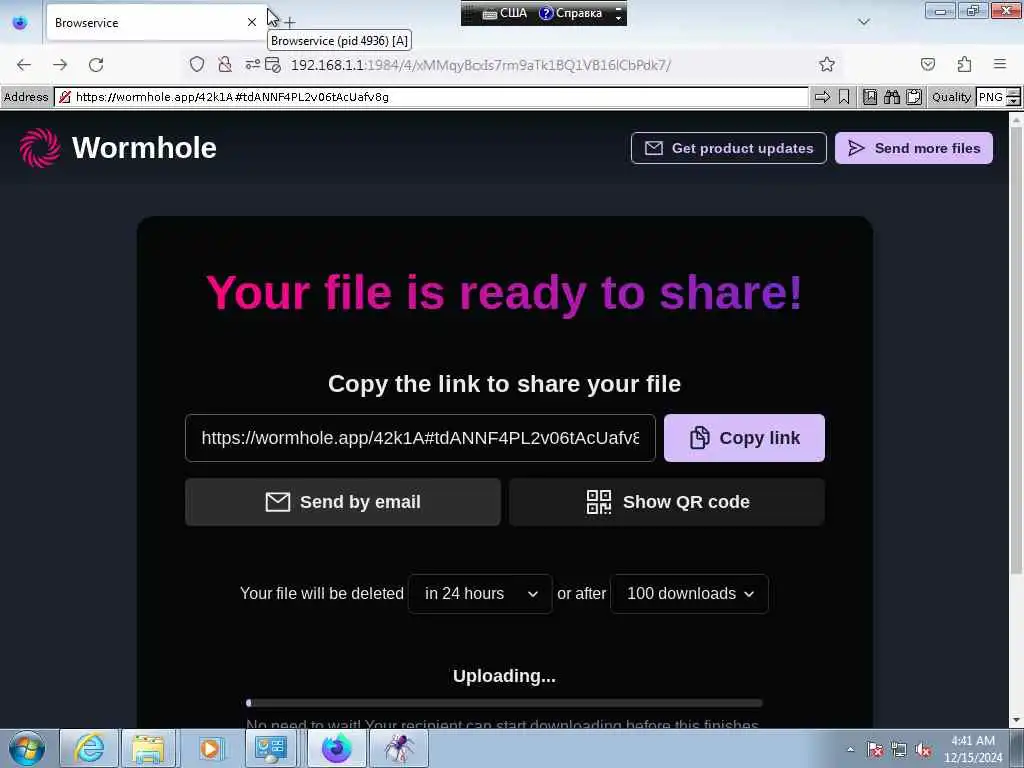Click the Browservice clipboard icon

tap(914, 97)
